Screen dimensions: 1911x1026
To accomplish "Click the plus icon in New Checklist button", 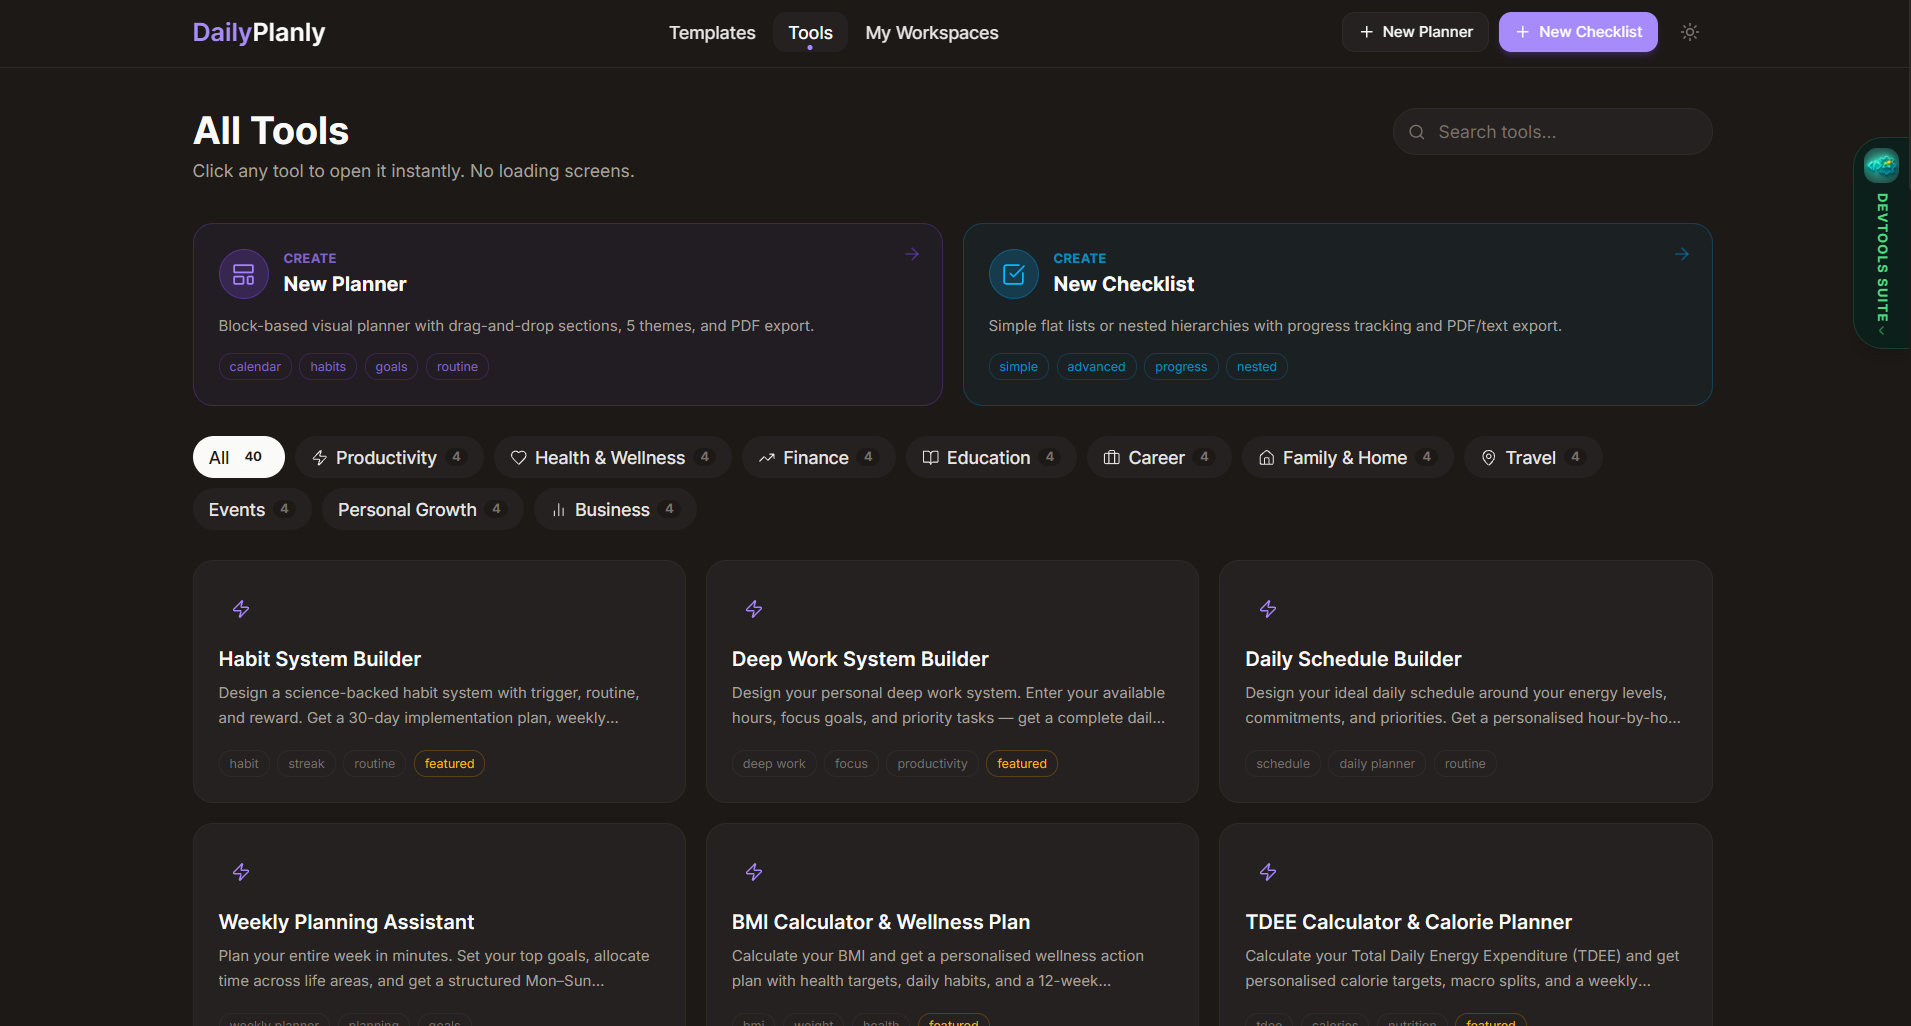I will click(1522, 32).
